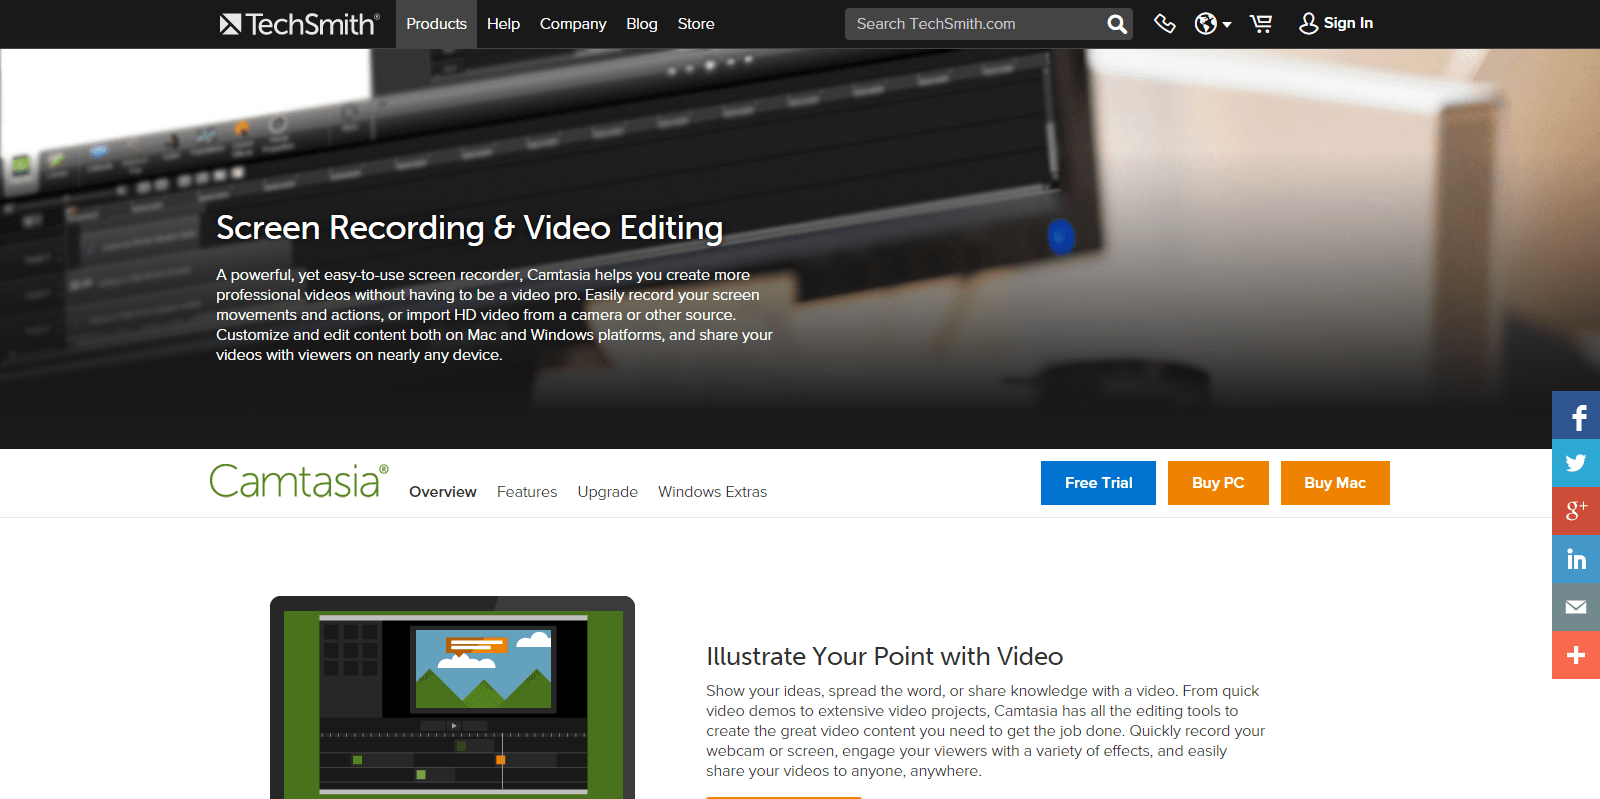This screenshot has width=1600, height=799.
Task: Share on Facebook via sidebar icon
Action: click(x=1576, y=415)
